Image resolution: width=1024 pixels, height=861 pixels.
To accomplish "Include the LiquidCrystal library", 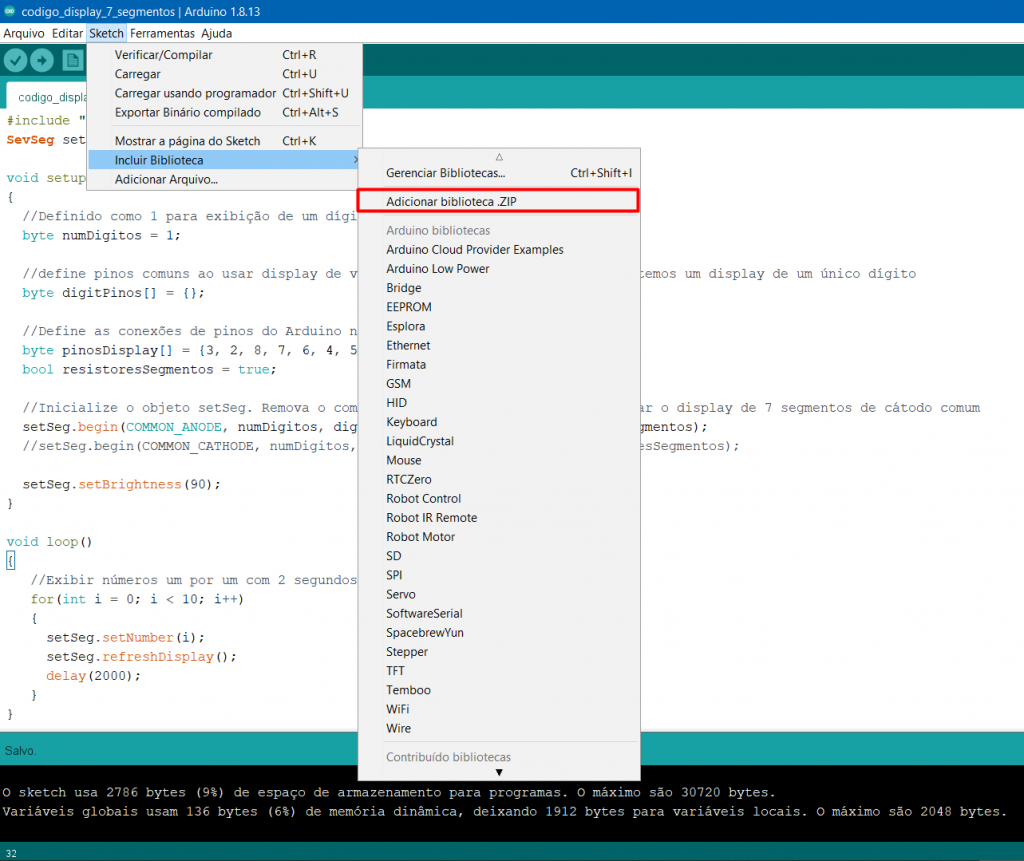I will 419,441.
